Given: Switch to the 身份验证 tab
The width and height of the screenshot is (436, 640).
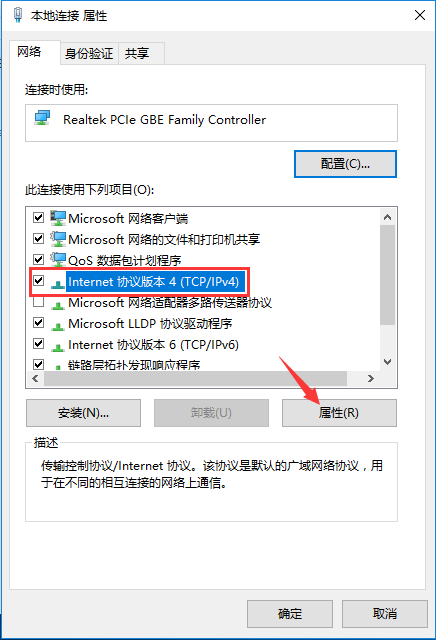Looking at the screenshot, I should coord(89,53).
